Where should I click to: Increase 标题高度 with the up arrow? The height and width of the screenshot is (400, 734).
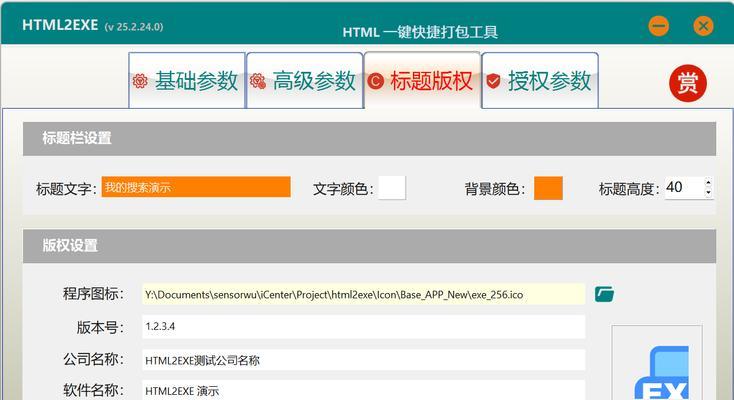(x=708, y=183)
